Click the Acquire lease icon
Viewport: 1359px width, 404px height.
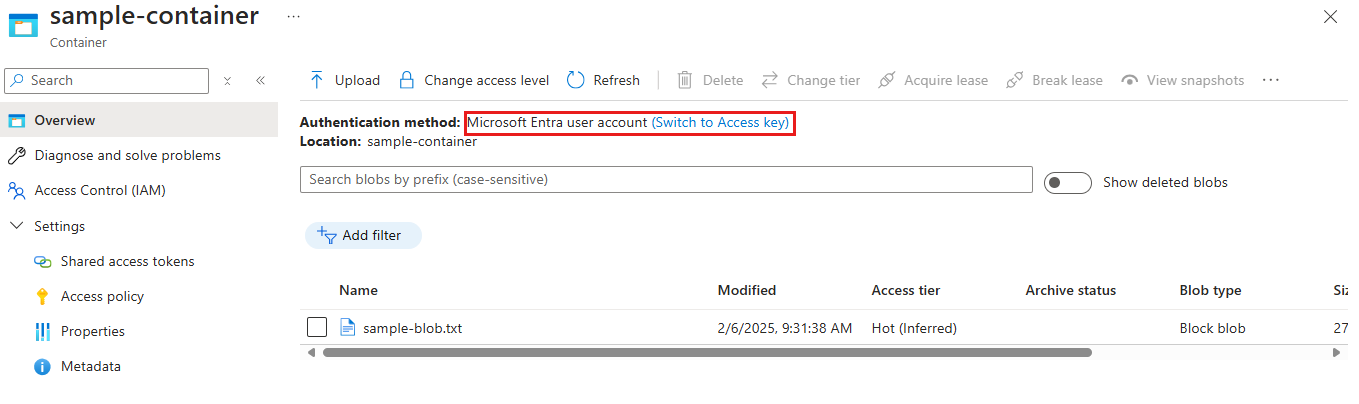[886, 80]
